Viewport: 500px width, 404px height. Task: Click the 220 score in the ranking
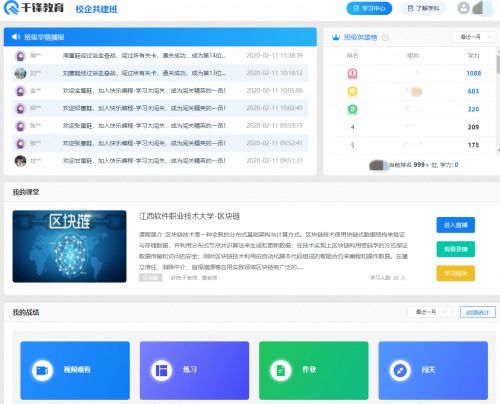pyautogui.click(x=473, y=109)
